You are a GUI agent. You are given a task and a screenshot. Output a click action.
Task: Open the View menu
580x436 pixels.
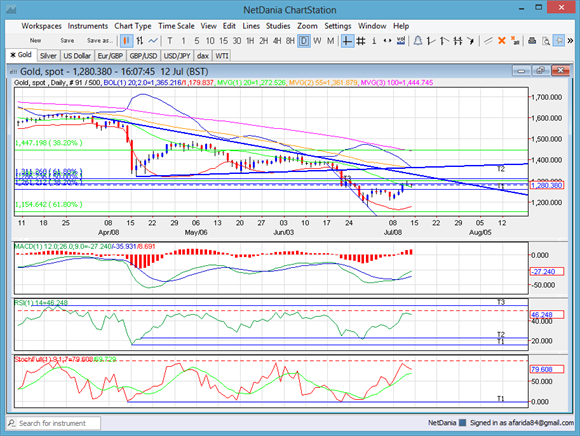point(209,26)
